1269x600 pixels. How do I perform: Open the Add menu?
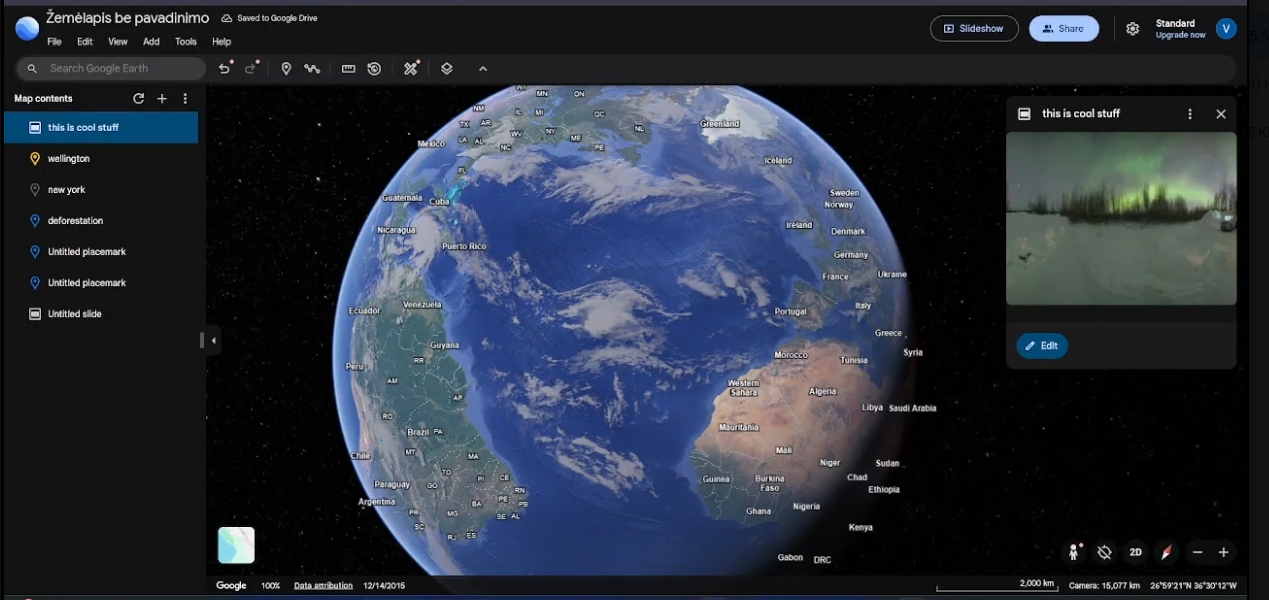click(151, 42)
